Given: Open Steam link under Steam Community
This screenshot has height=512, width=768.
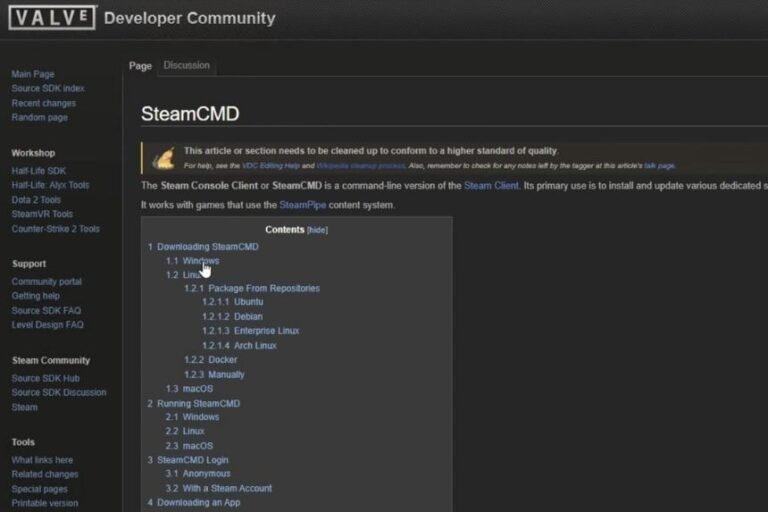Looking at the screenshot, I should pyautogui.click(x=24, y=407).
